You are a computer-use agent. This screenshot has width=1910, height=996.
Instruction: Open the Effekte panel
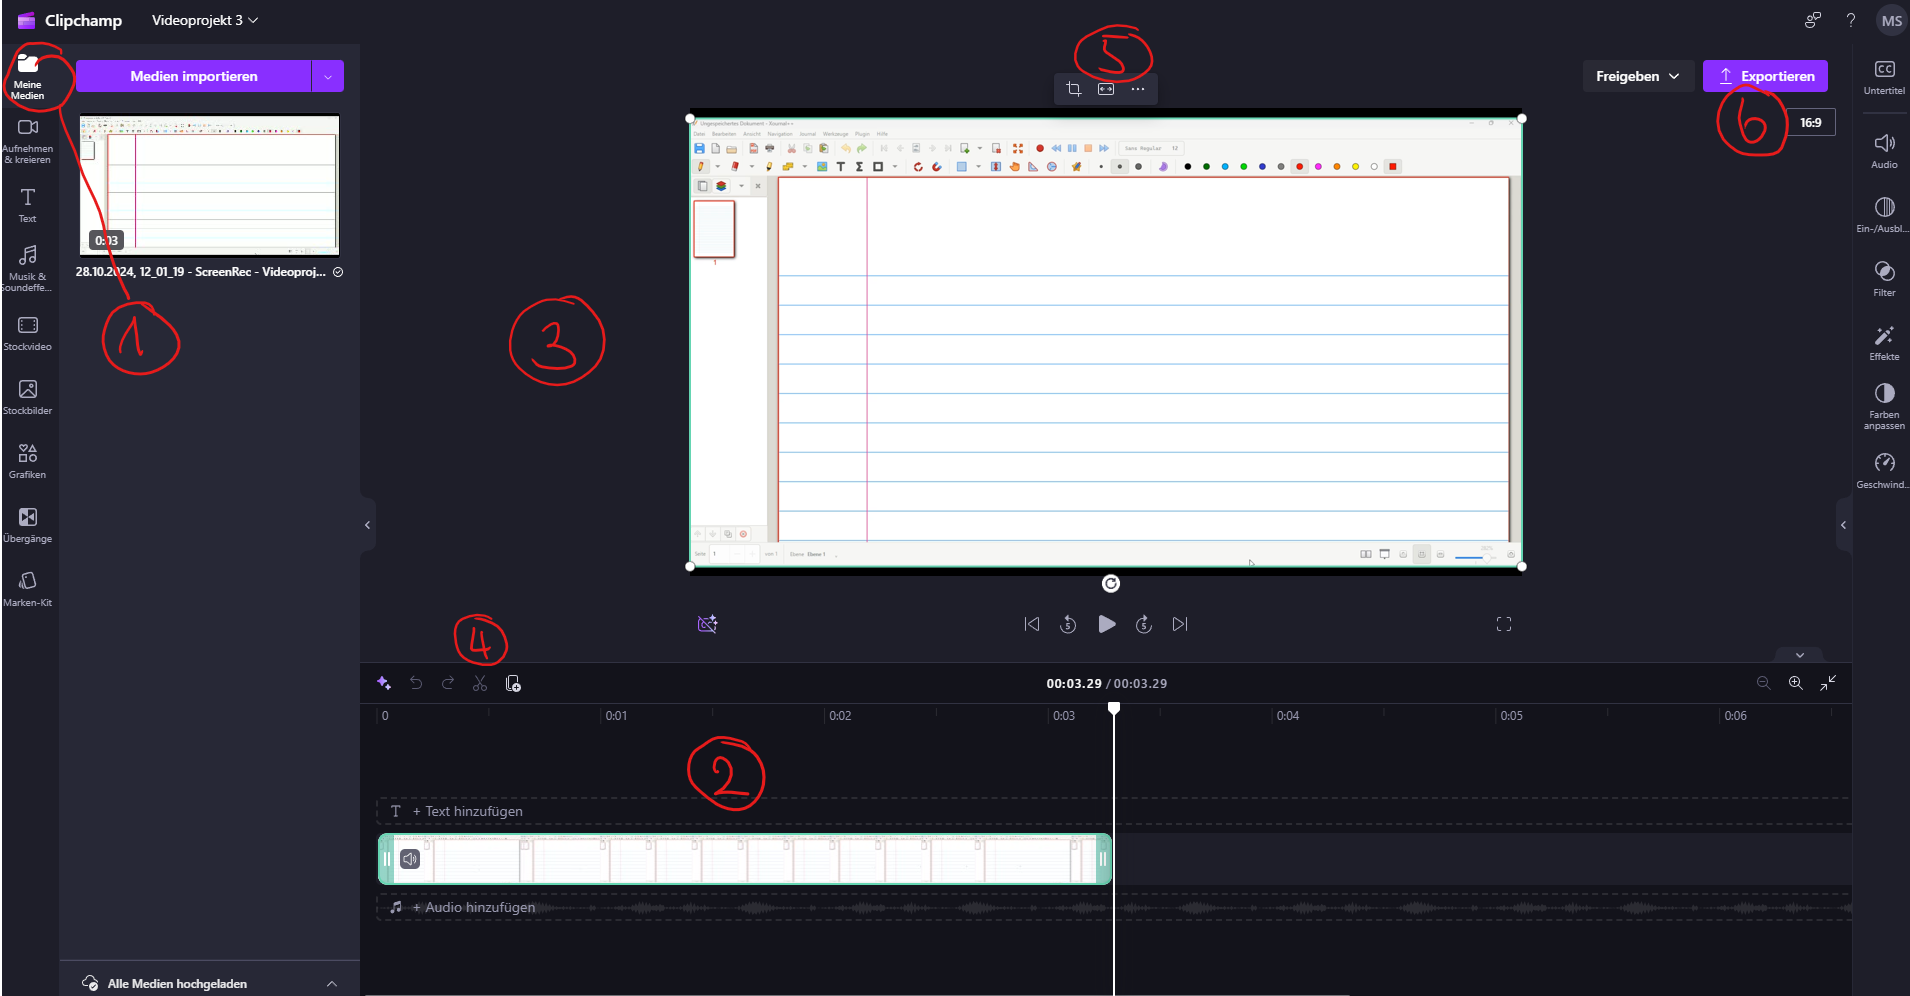point(1884,342)
